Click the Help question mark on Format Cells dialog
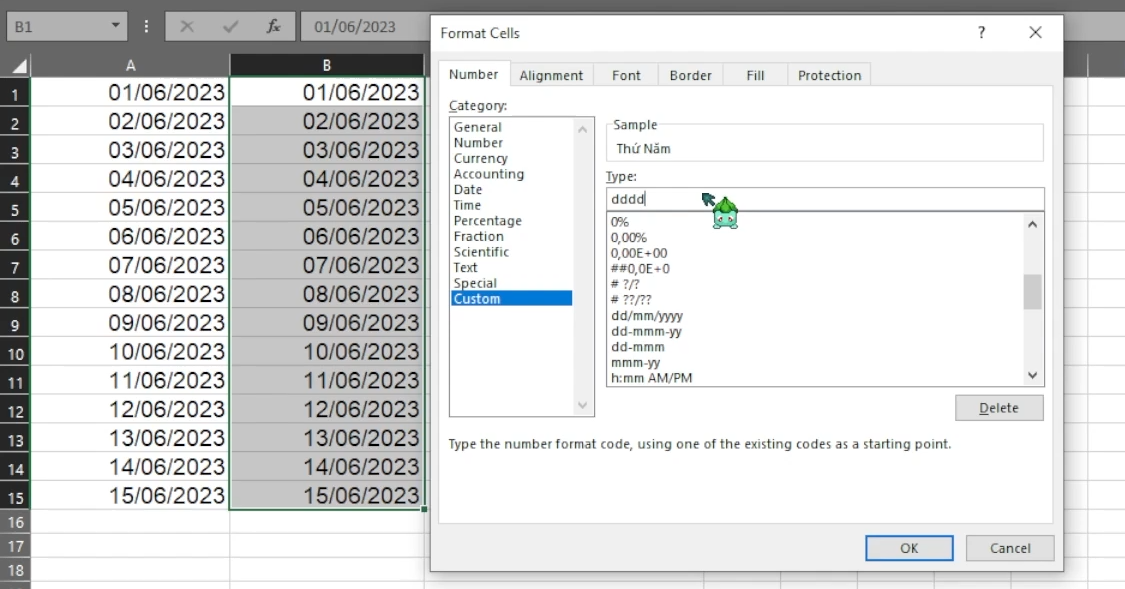Viewport: 1125px width, 589px height. 981,32
